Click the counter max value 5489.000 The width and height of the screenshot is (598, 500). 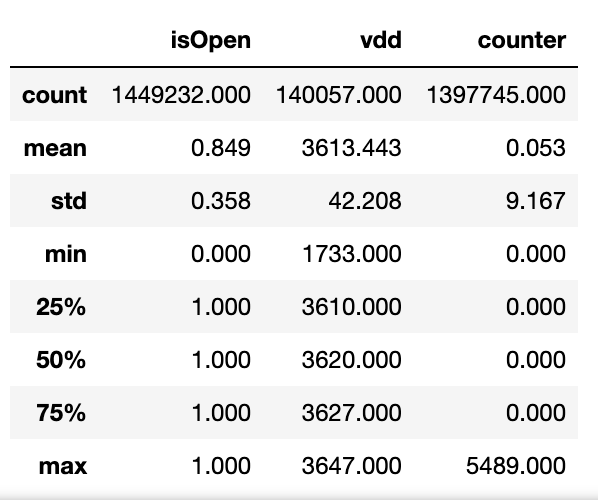[516, 466]
